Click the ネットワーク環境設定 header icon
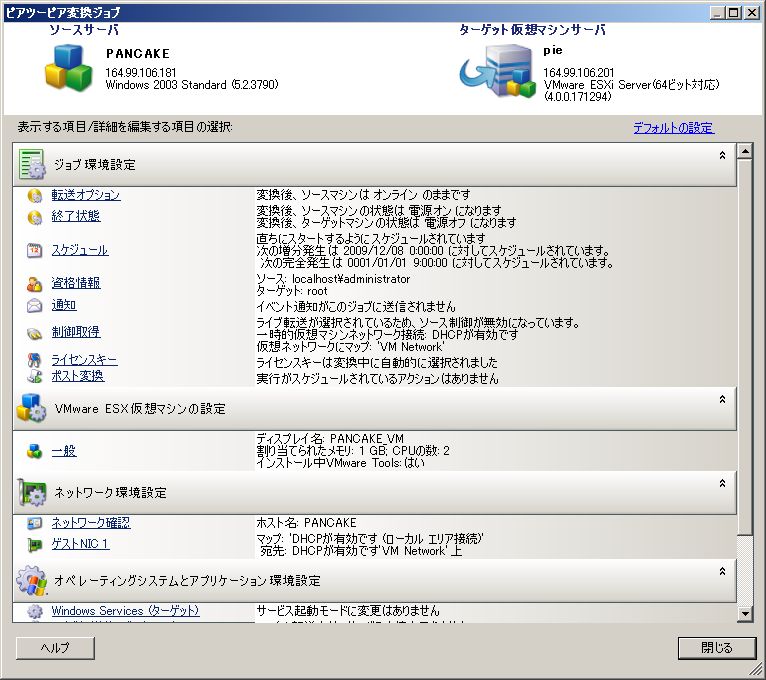 [32, 492]
